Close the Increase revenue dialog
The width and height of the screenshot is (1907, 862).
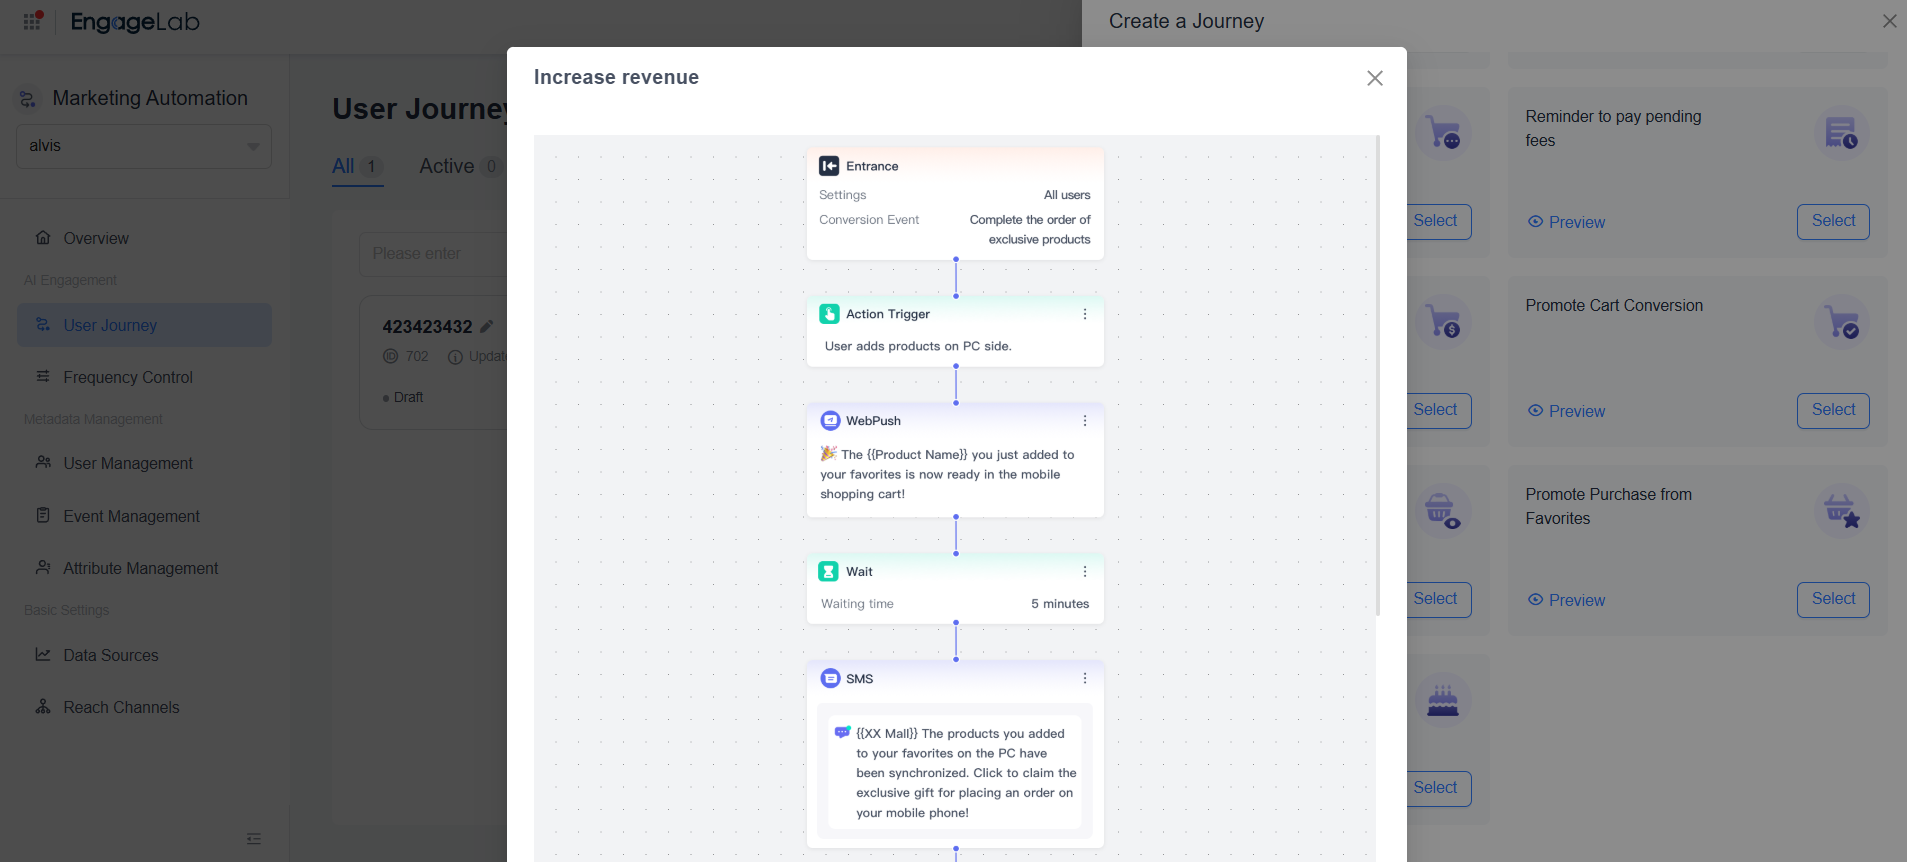point(1375,78)
